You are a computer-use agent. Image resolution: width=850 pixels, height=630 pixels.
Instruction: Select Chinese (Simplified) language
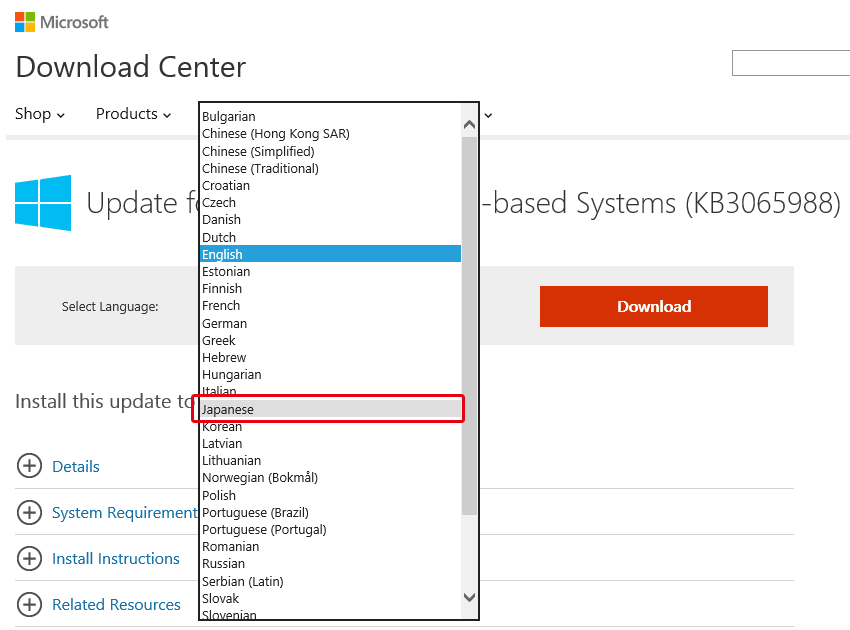[x=331, y=151]
